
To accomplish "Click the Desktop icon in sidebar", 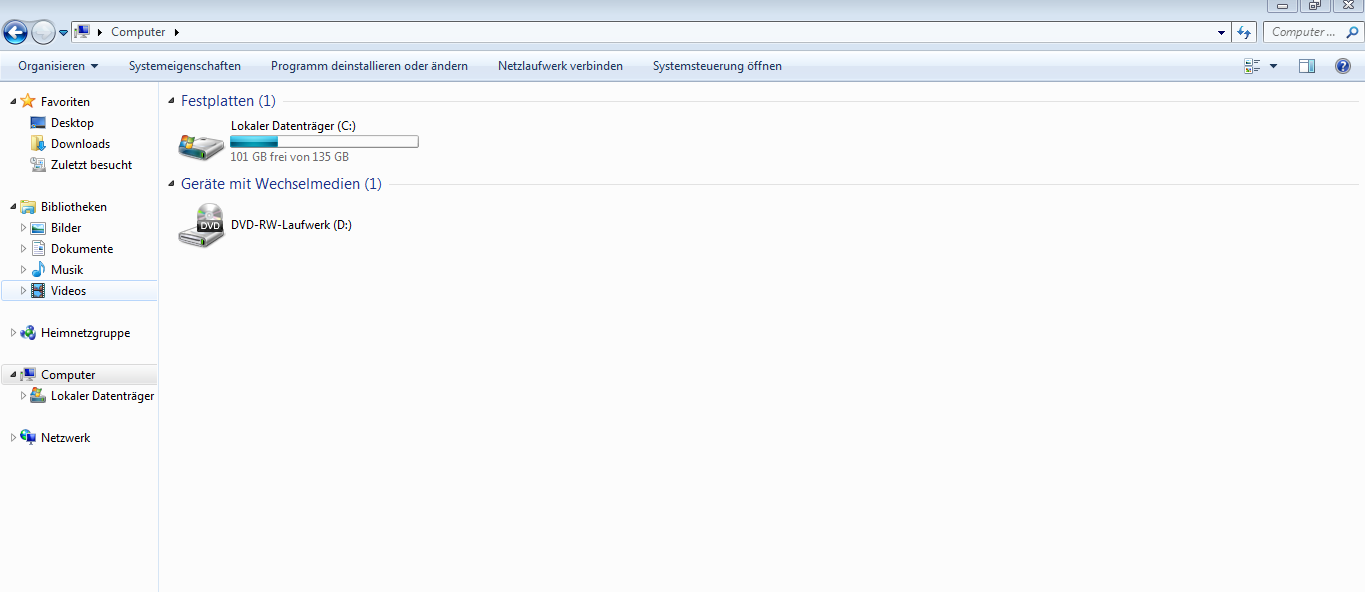I will (x=38, y=123).
